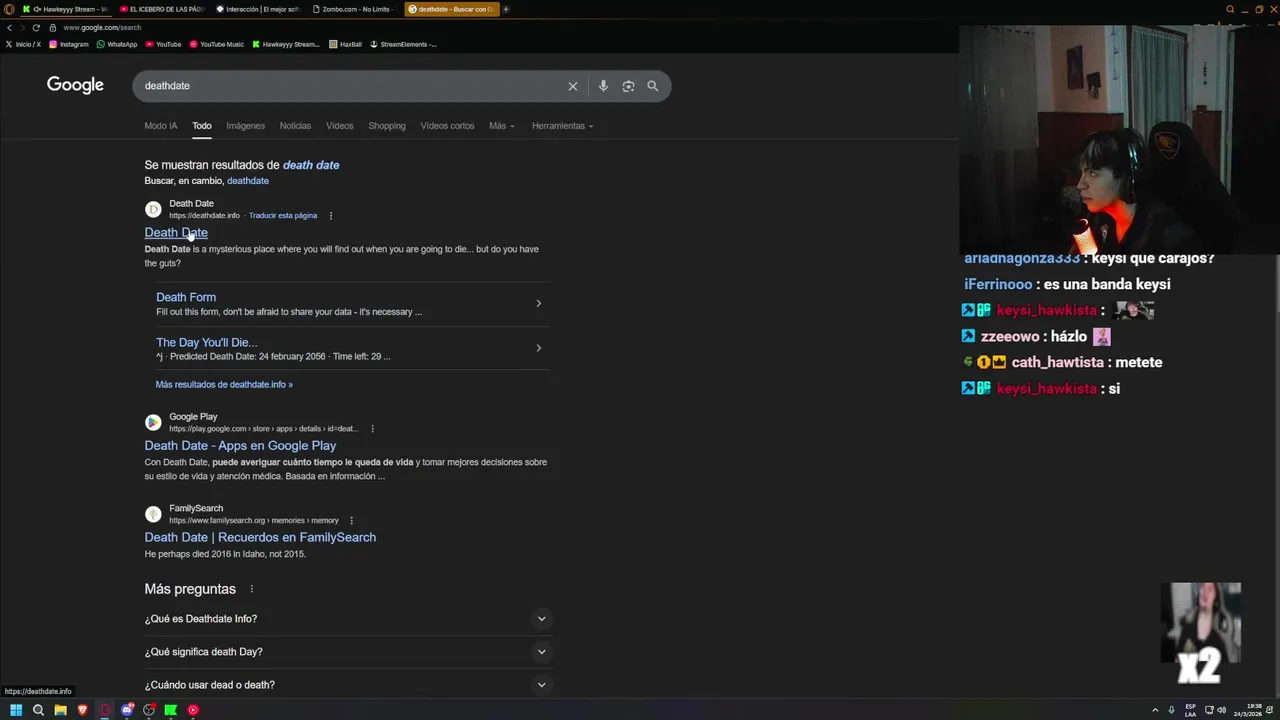The image size is (1280, 720).
Task: Open the Herramientas tools dropdown
Action: pyautogui.click(x=562, y=126)
